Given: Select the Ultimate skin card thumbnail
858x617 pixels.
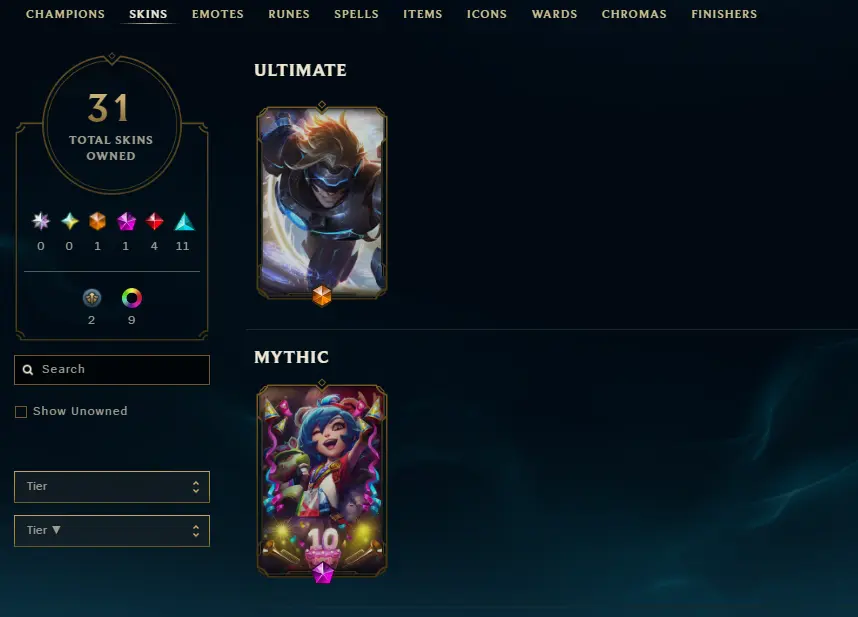Looking at the screenshot, I should pyautogui.click(x=322, y=202).
